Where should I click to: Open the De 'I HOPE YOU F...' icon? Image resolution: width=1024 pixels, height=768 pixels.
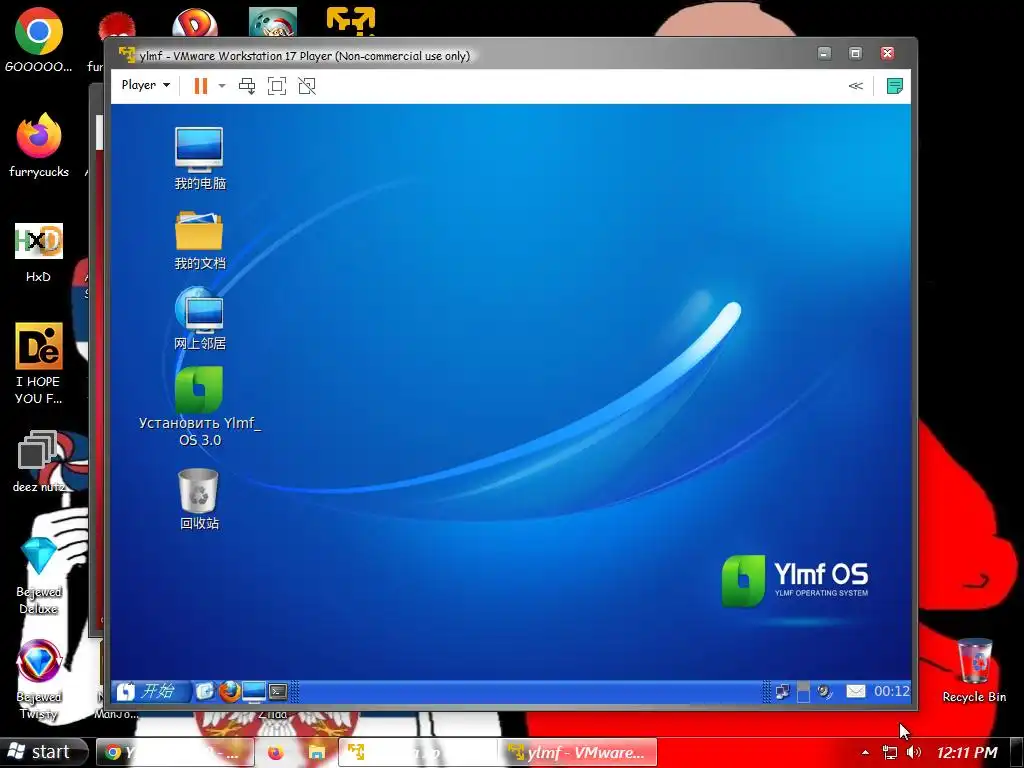click(39, 363)
